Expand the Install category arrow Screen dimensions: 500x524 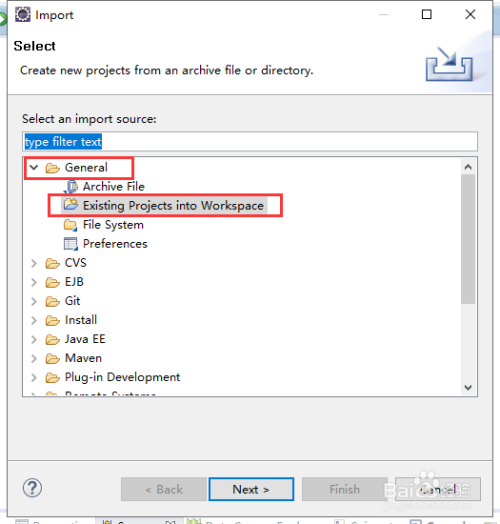pos(34,320)
